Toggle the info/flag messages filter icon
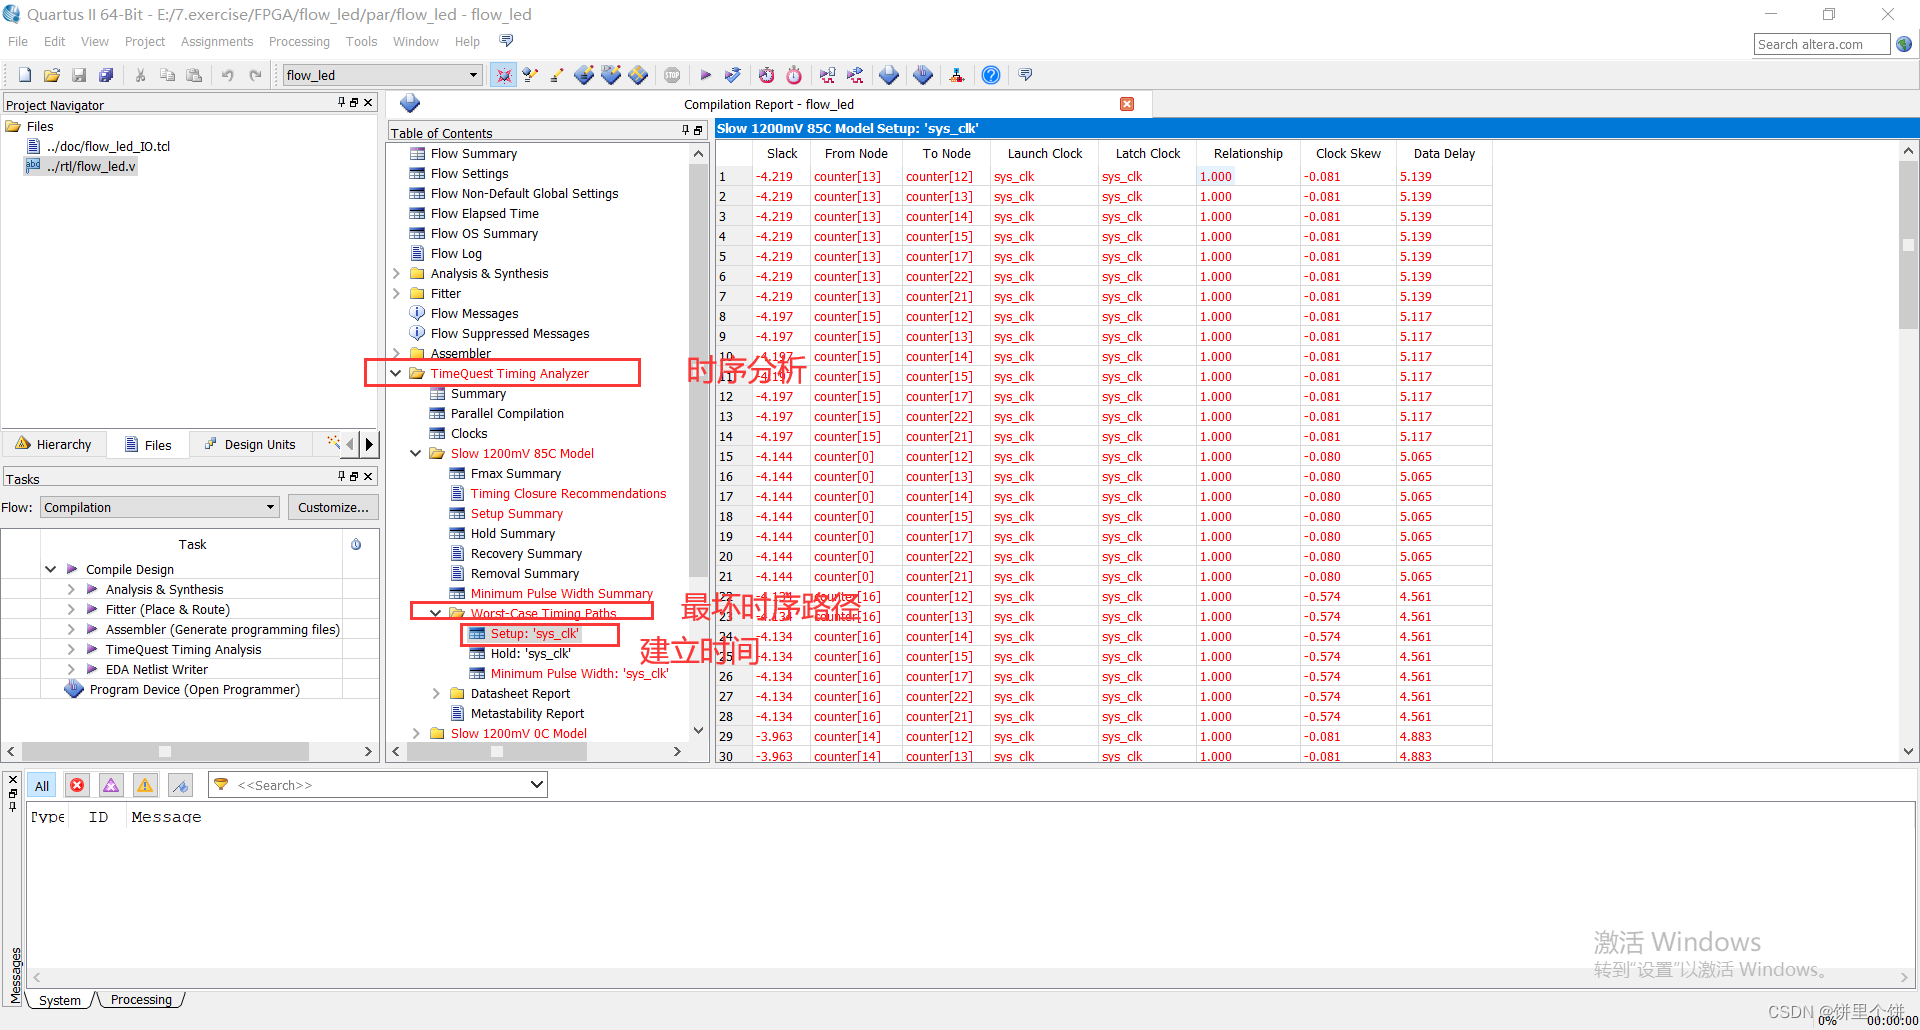Screen dimensions: 1920x1030 [180, 785]
